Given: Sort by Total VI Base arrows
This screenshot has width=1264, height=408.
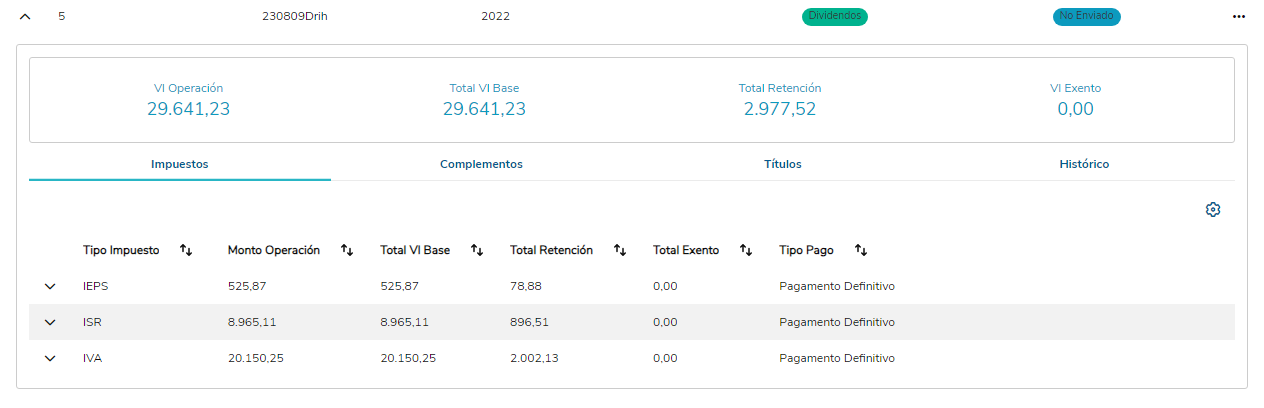Looking at the screenshot, I should point(477,250).
